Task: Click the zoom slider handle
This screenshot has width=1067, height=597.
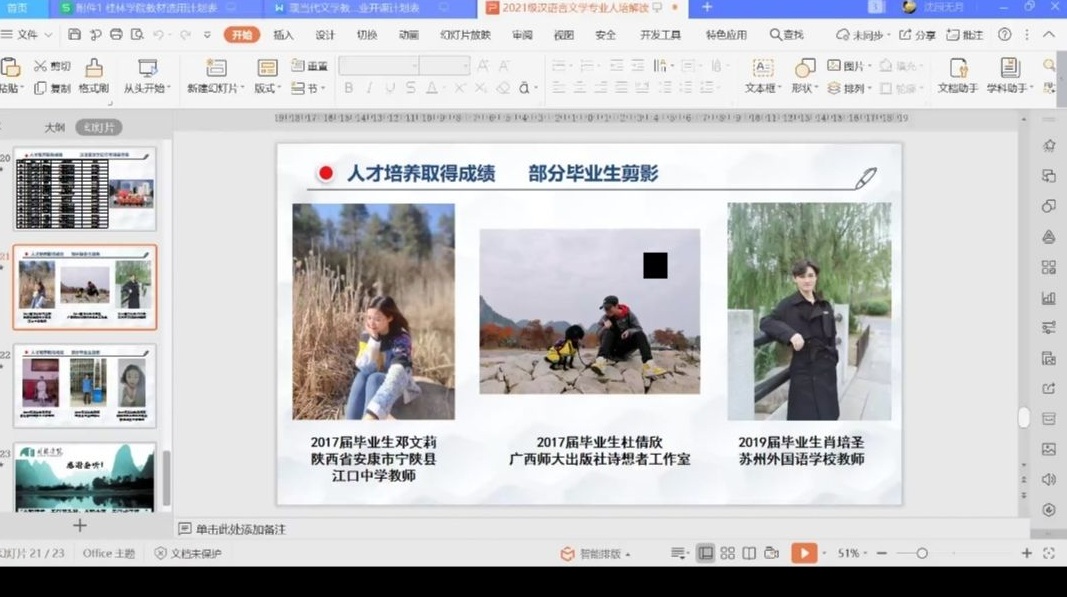Action: click(x=922, y=553)
